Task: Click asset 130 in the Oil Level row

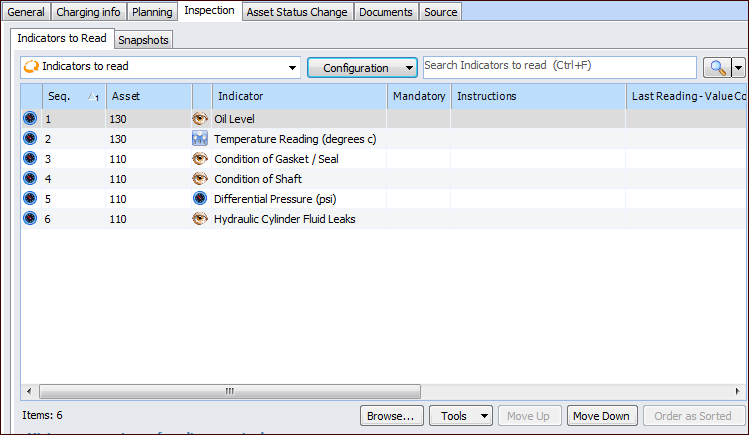Action: click(118, 119)
